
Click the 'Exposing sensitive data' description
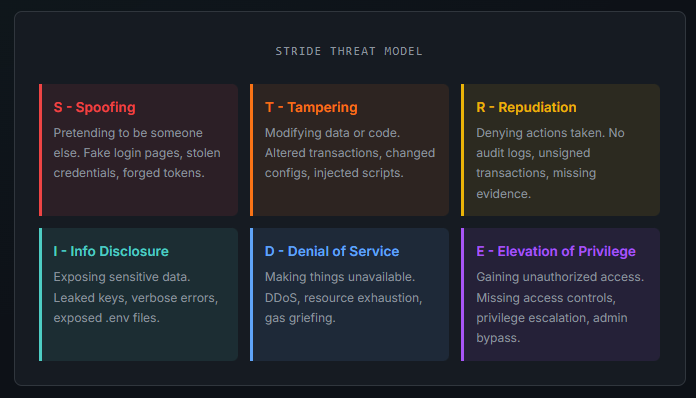pyautogui.click(x=136, y=297)
